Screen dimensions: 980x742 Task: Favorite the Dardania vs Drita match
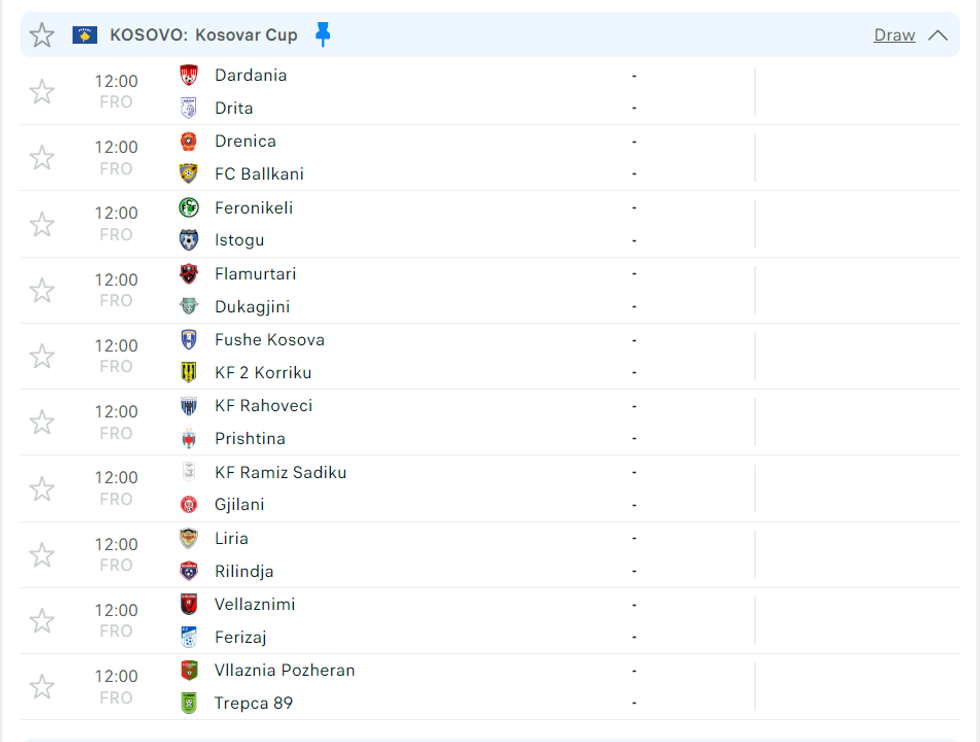42,92
